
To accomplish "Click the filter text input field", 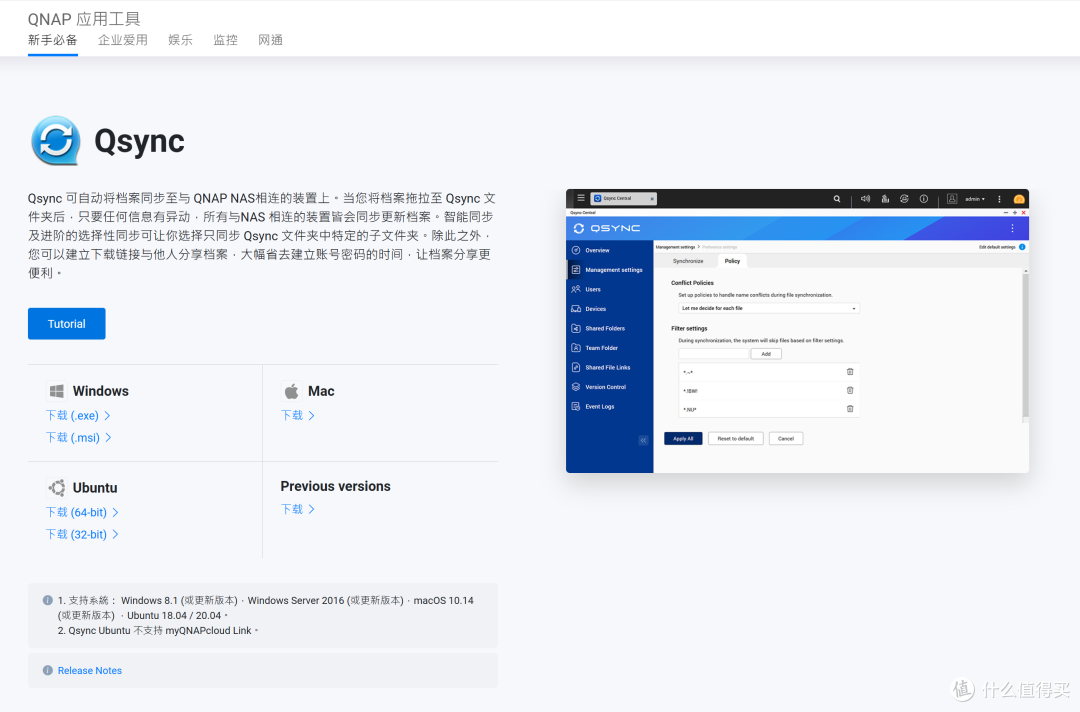I will [x=714, y=354].
